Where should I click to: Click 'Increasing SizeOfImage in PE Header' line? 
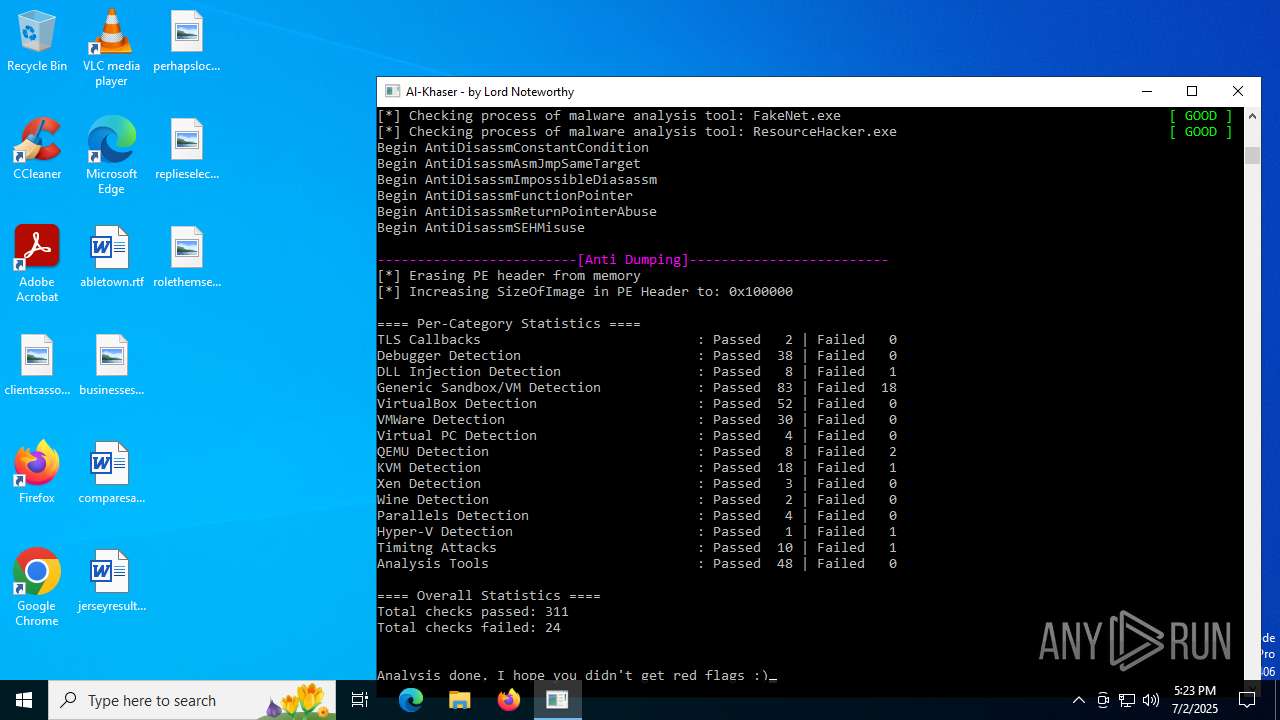tap(585, 292)
